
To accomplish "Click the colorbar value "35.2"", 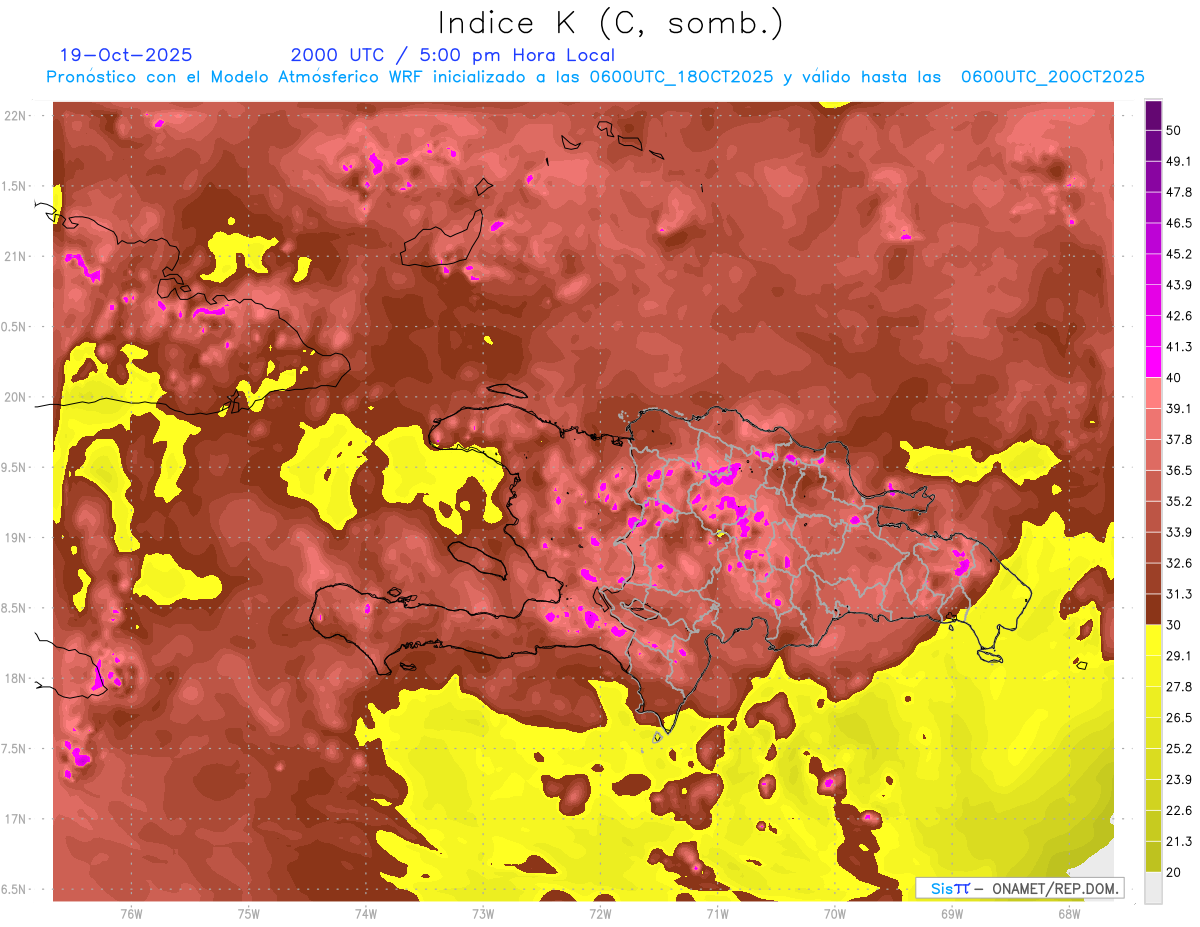I will [x=1178, y=501].
